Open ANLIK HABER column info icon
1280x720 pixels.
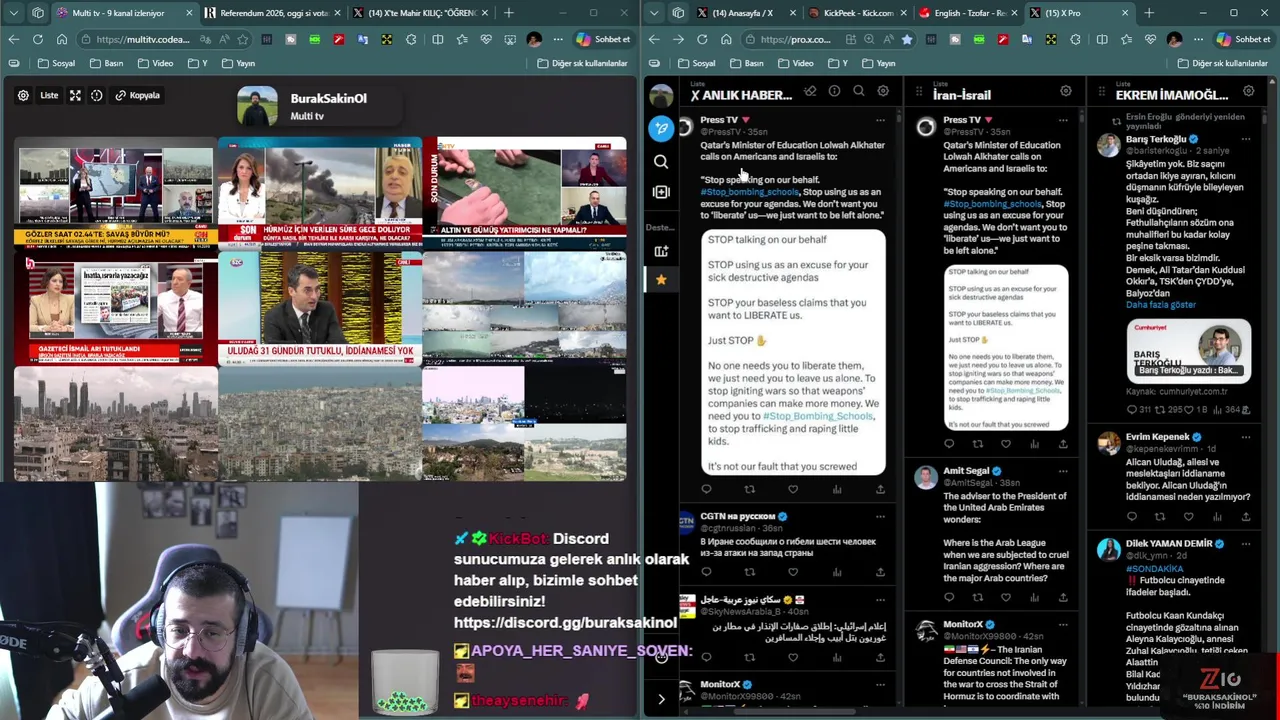tap(835, 91)
